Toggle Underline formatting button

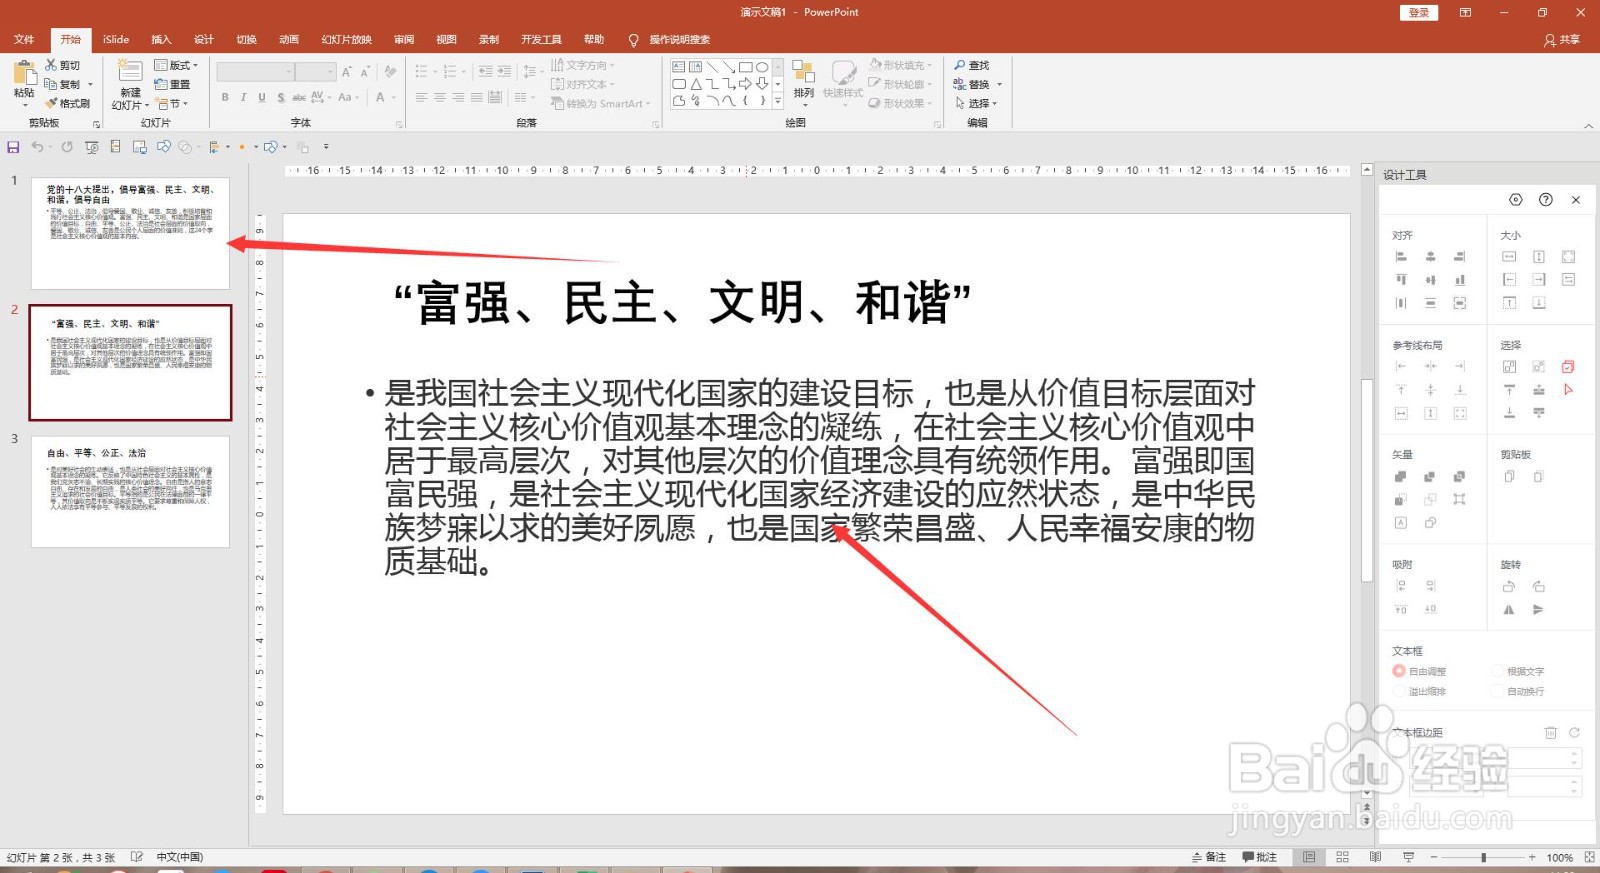pos(262,97)
